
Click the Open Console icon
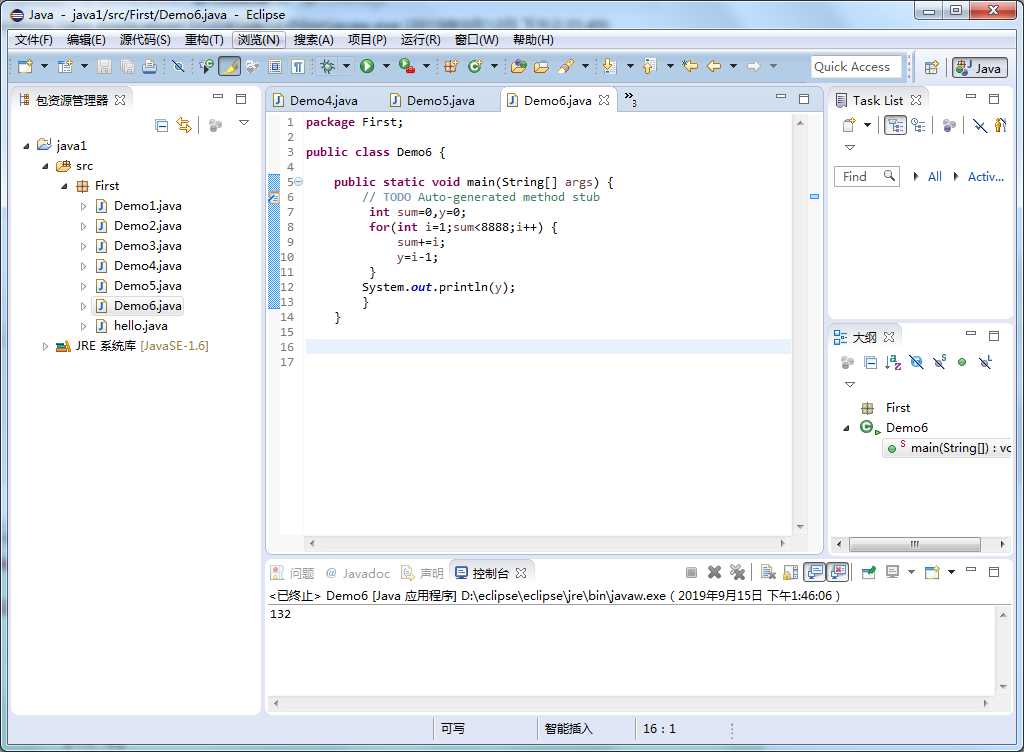[932, 572]
